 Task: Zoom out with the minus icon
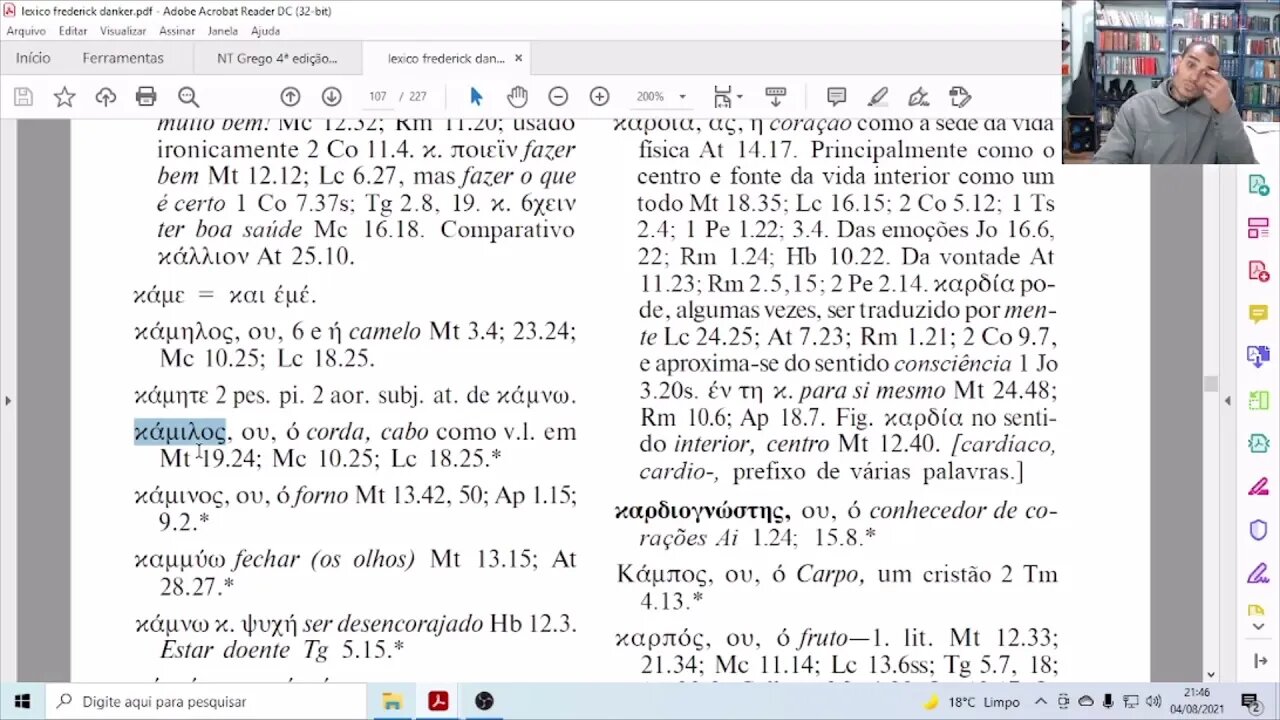[558, 97]
